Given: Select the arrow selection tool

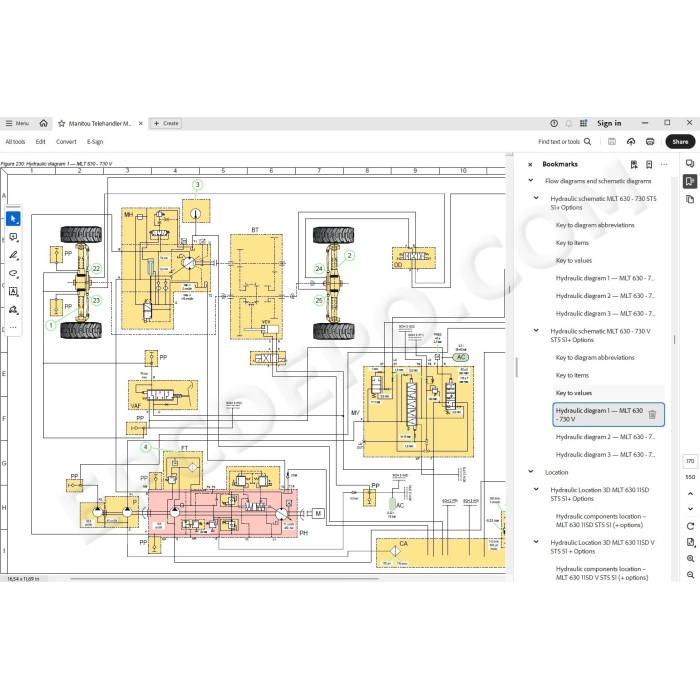Looking at the screenshot, I should click(13, 219).
